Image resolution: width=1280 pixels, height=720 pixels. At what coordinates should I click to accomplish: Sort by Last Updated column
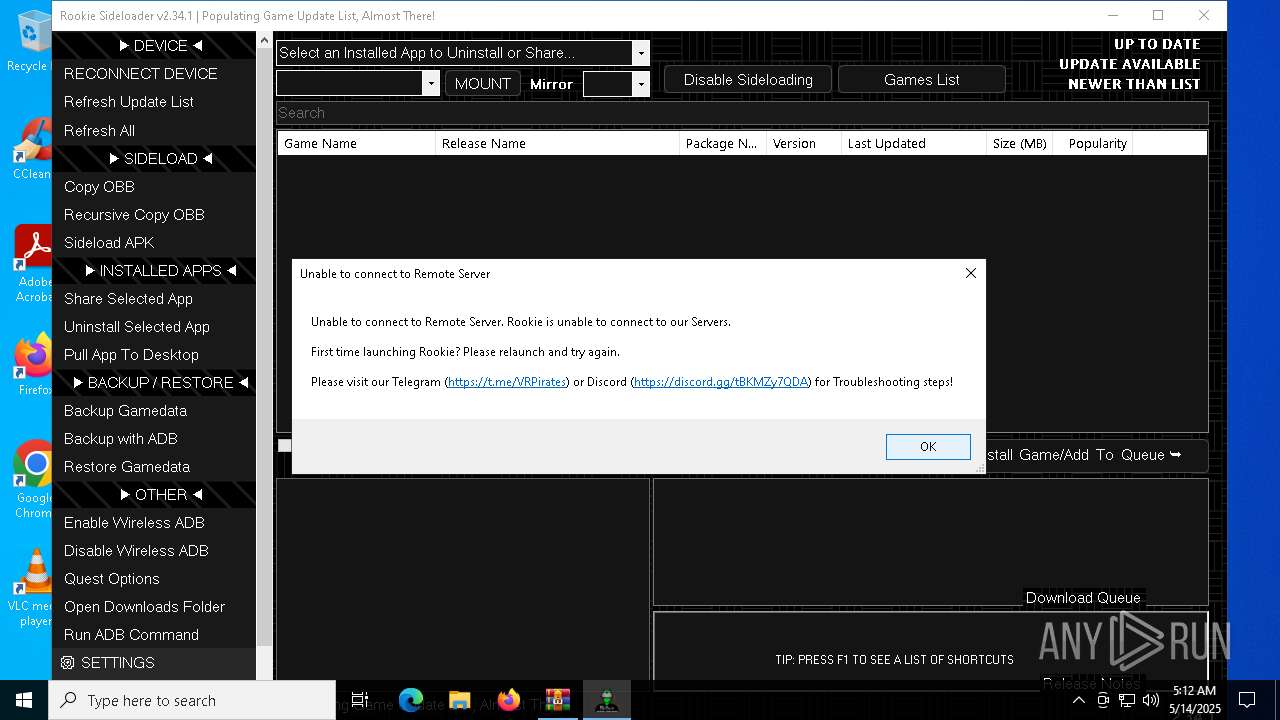pos(914,144)
